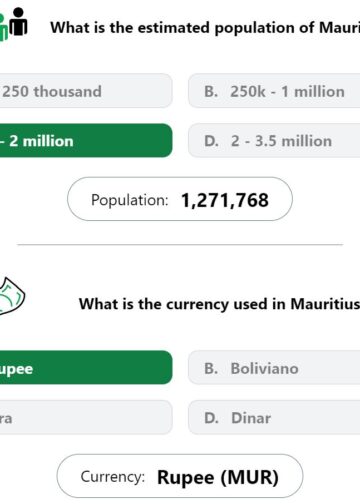The height and width of the screenshot is (504, 360).
Task: Choose answer B. Boliviano
Action: pos(274,367)
